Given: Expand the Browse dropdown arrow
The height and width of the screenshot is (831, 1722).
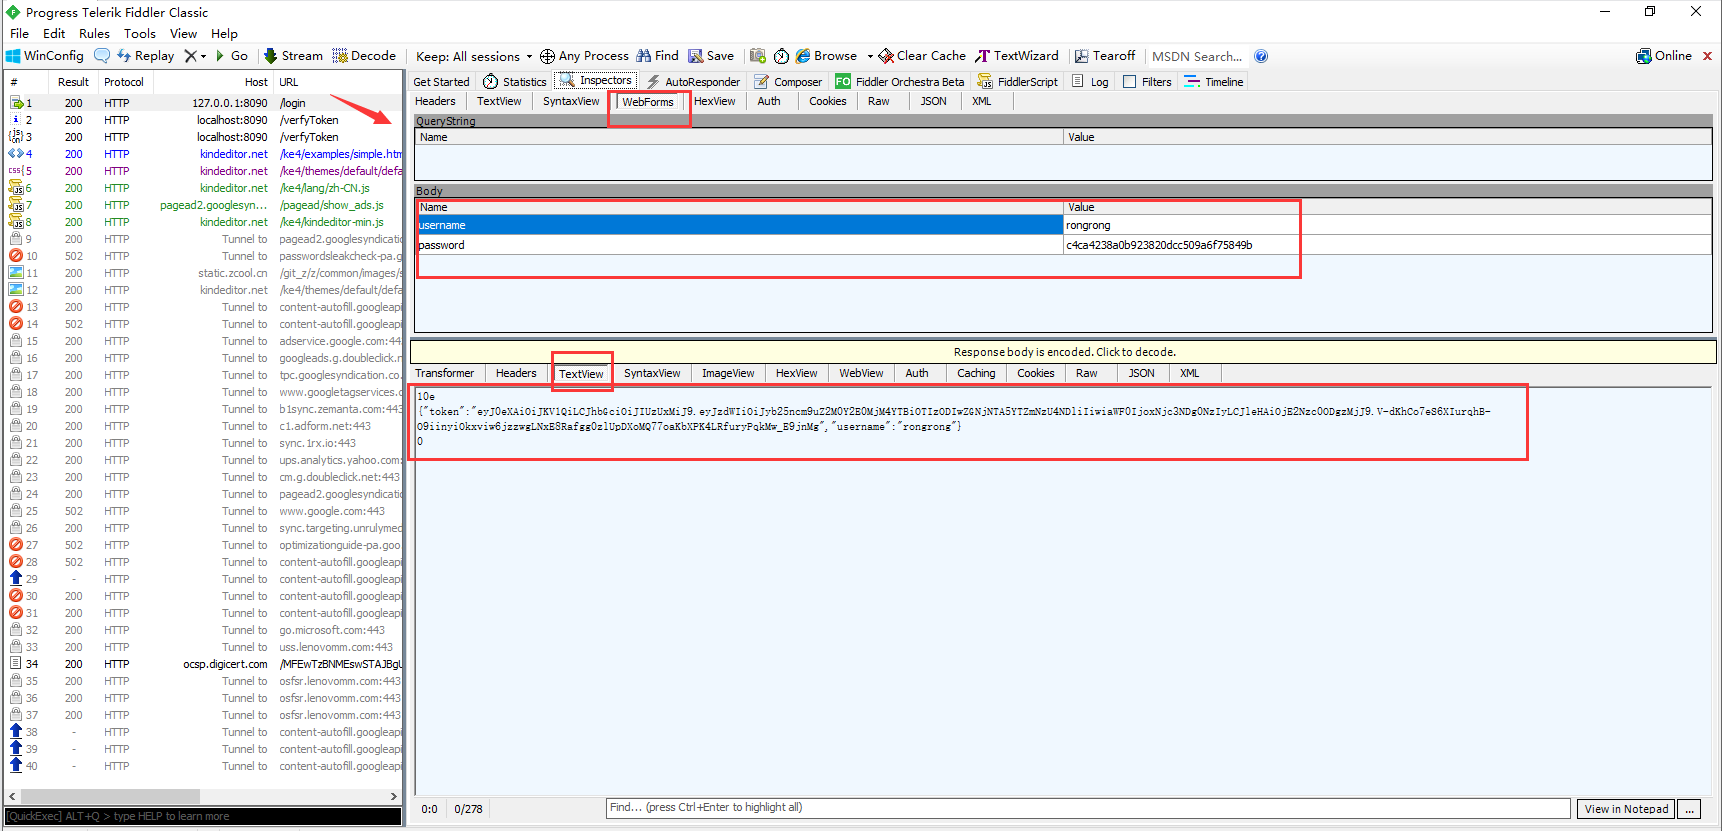Looking at the screenshot, I should 870,56.
